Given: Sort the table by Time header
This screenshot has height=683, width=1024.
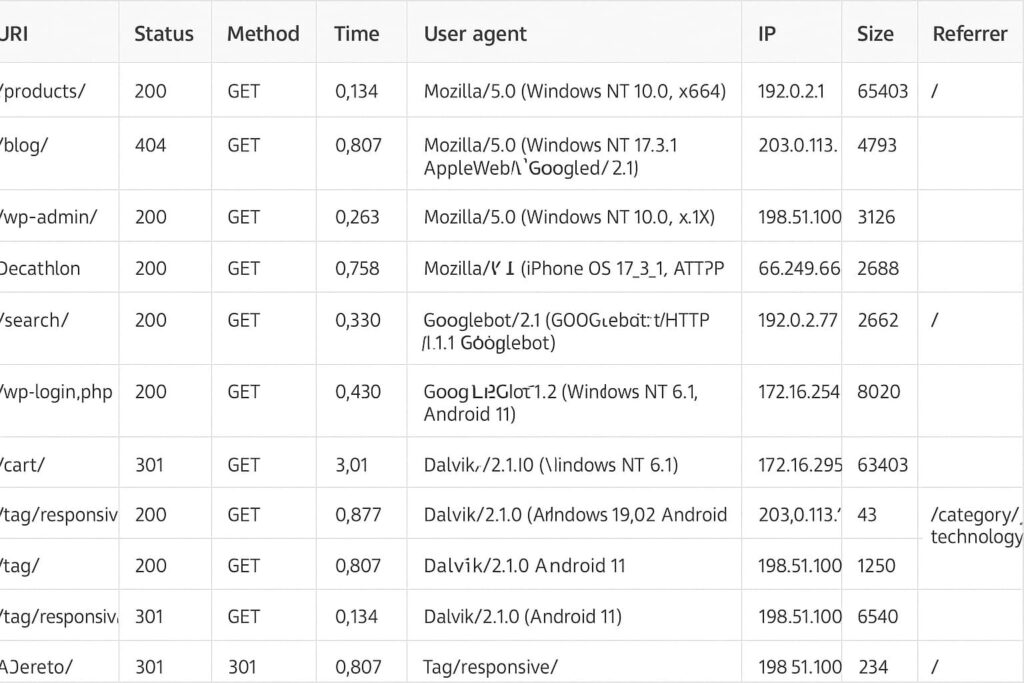Looking at the screenshot, I should point(356,34).
